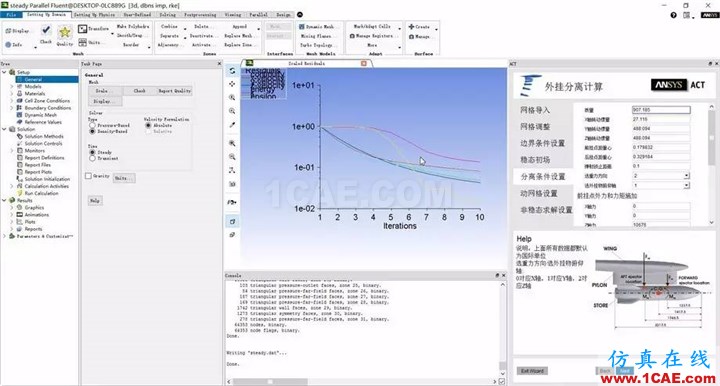Expand Cell Zone Conditions in the tree

(x=12, y=101)
